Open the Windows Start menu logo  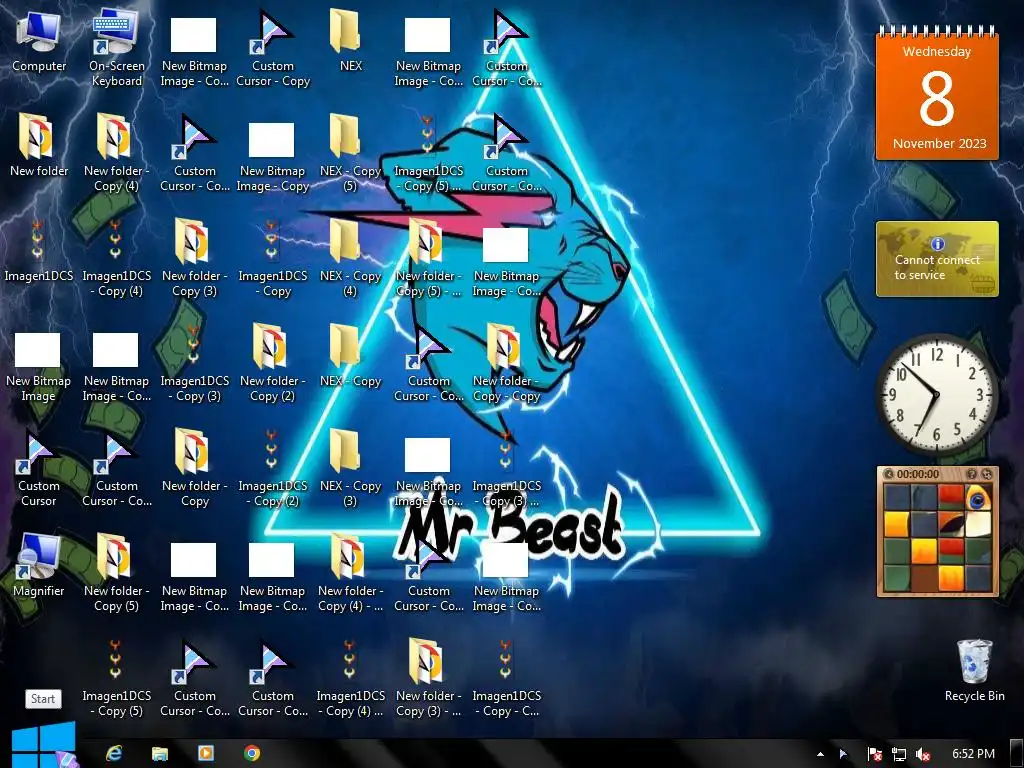tap(44, 746)
